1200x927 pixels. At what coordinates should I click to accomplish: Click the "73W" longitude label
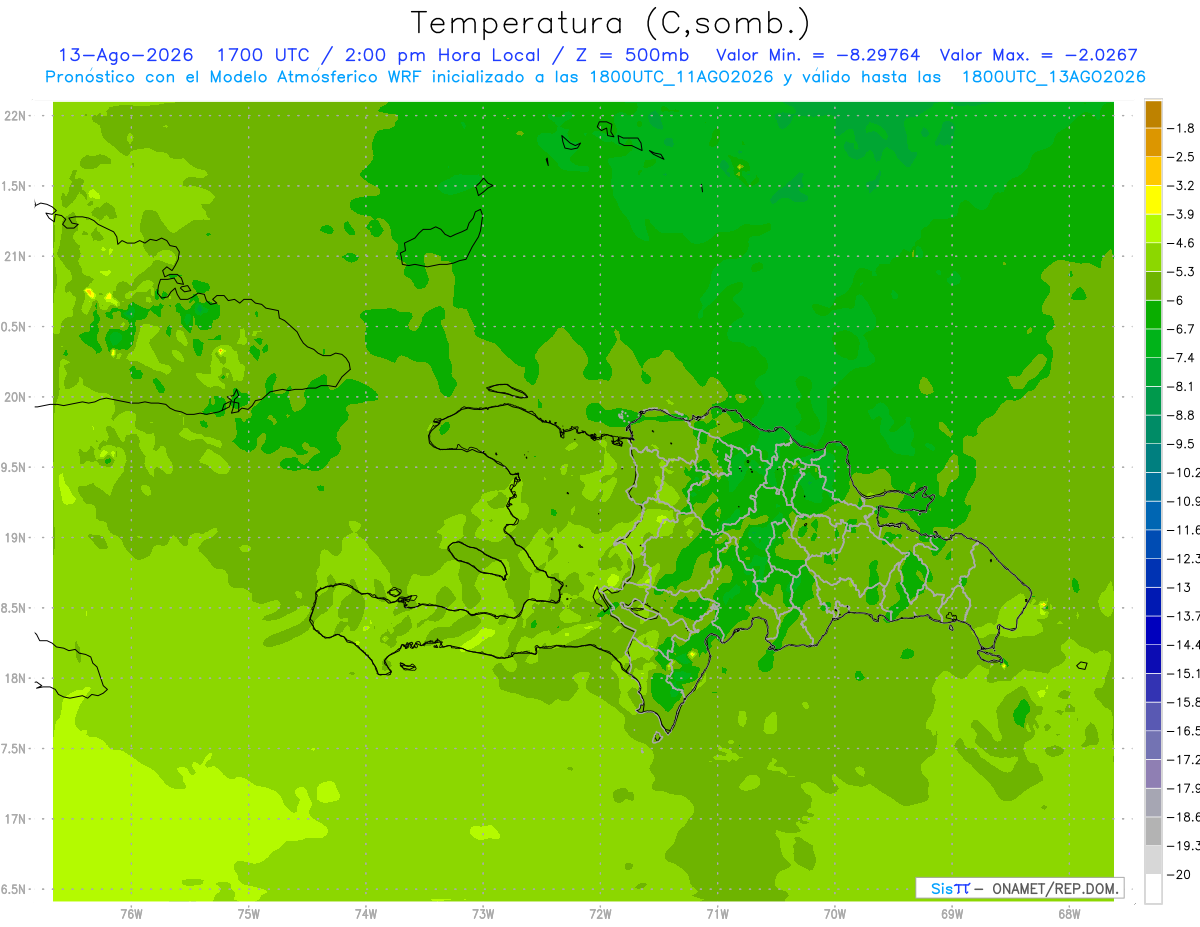coord(483,913)
